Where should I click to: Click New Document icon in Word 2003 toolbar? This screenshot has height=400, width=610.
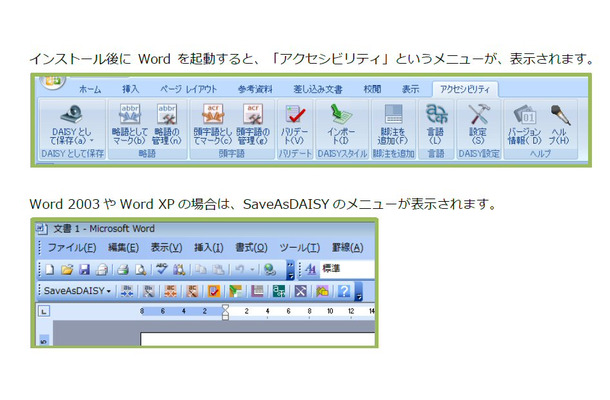(x=49, y=269)
